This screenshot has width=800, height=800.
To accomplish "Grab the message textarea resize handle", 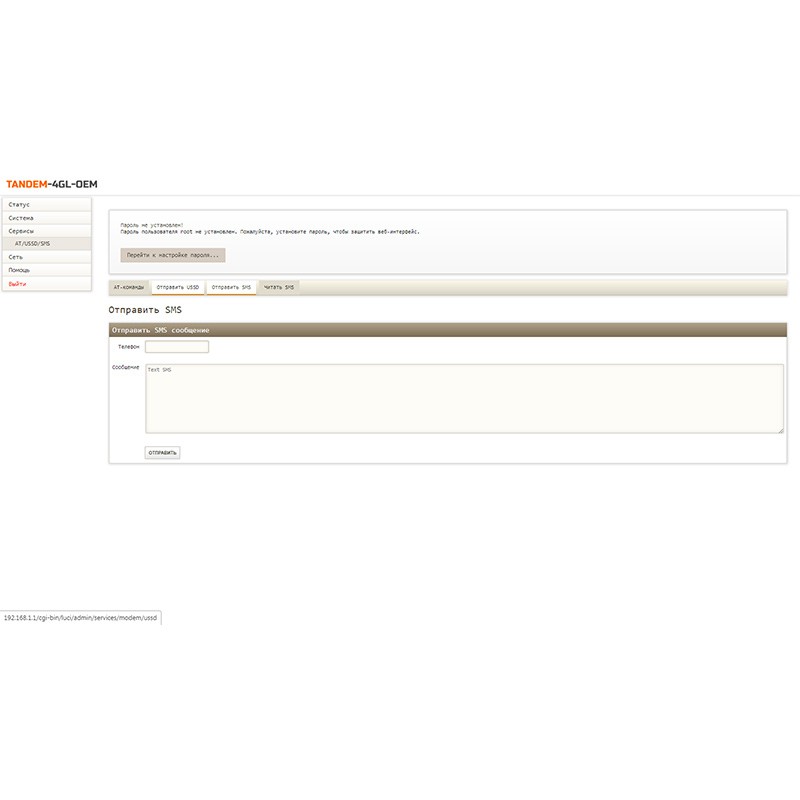I will (780, 430).
